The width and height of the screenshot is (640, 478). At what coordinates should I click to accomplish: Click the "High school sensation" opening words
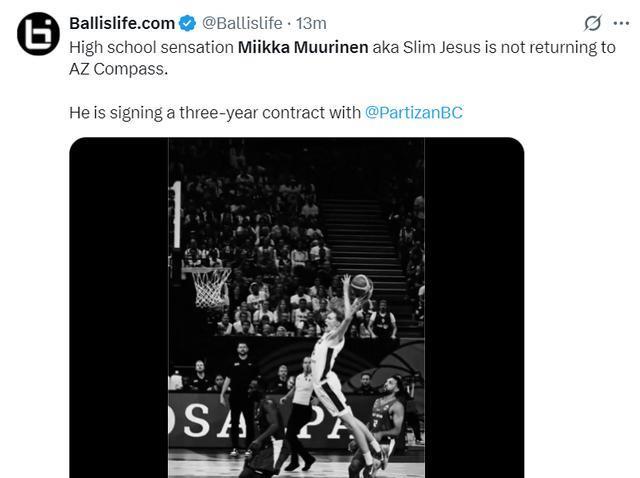coord(151,47)
